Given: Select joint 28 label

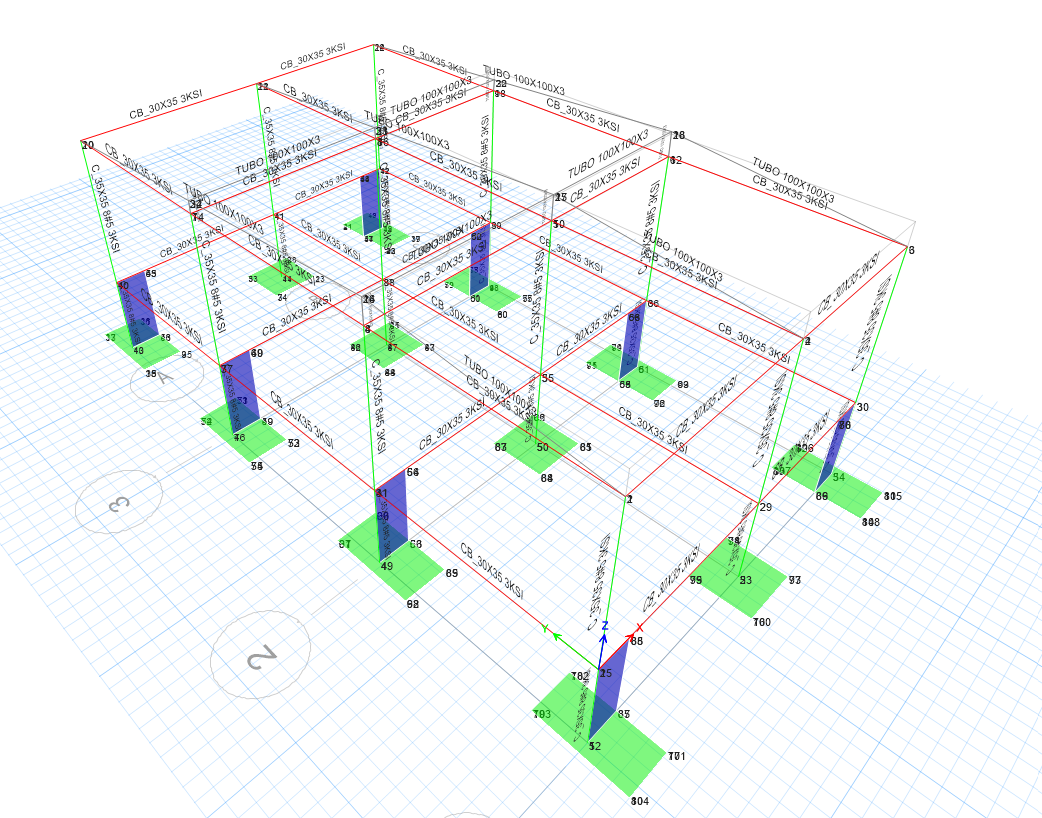Looking at the screenshot, I should tap(678, 136).
